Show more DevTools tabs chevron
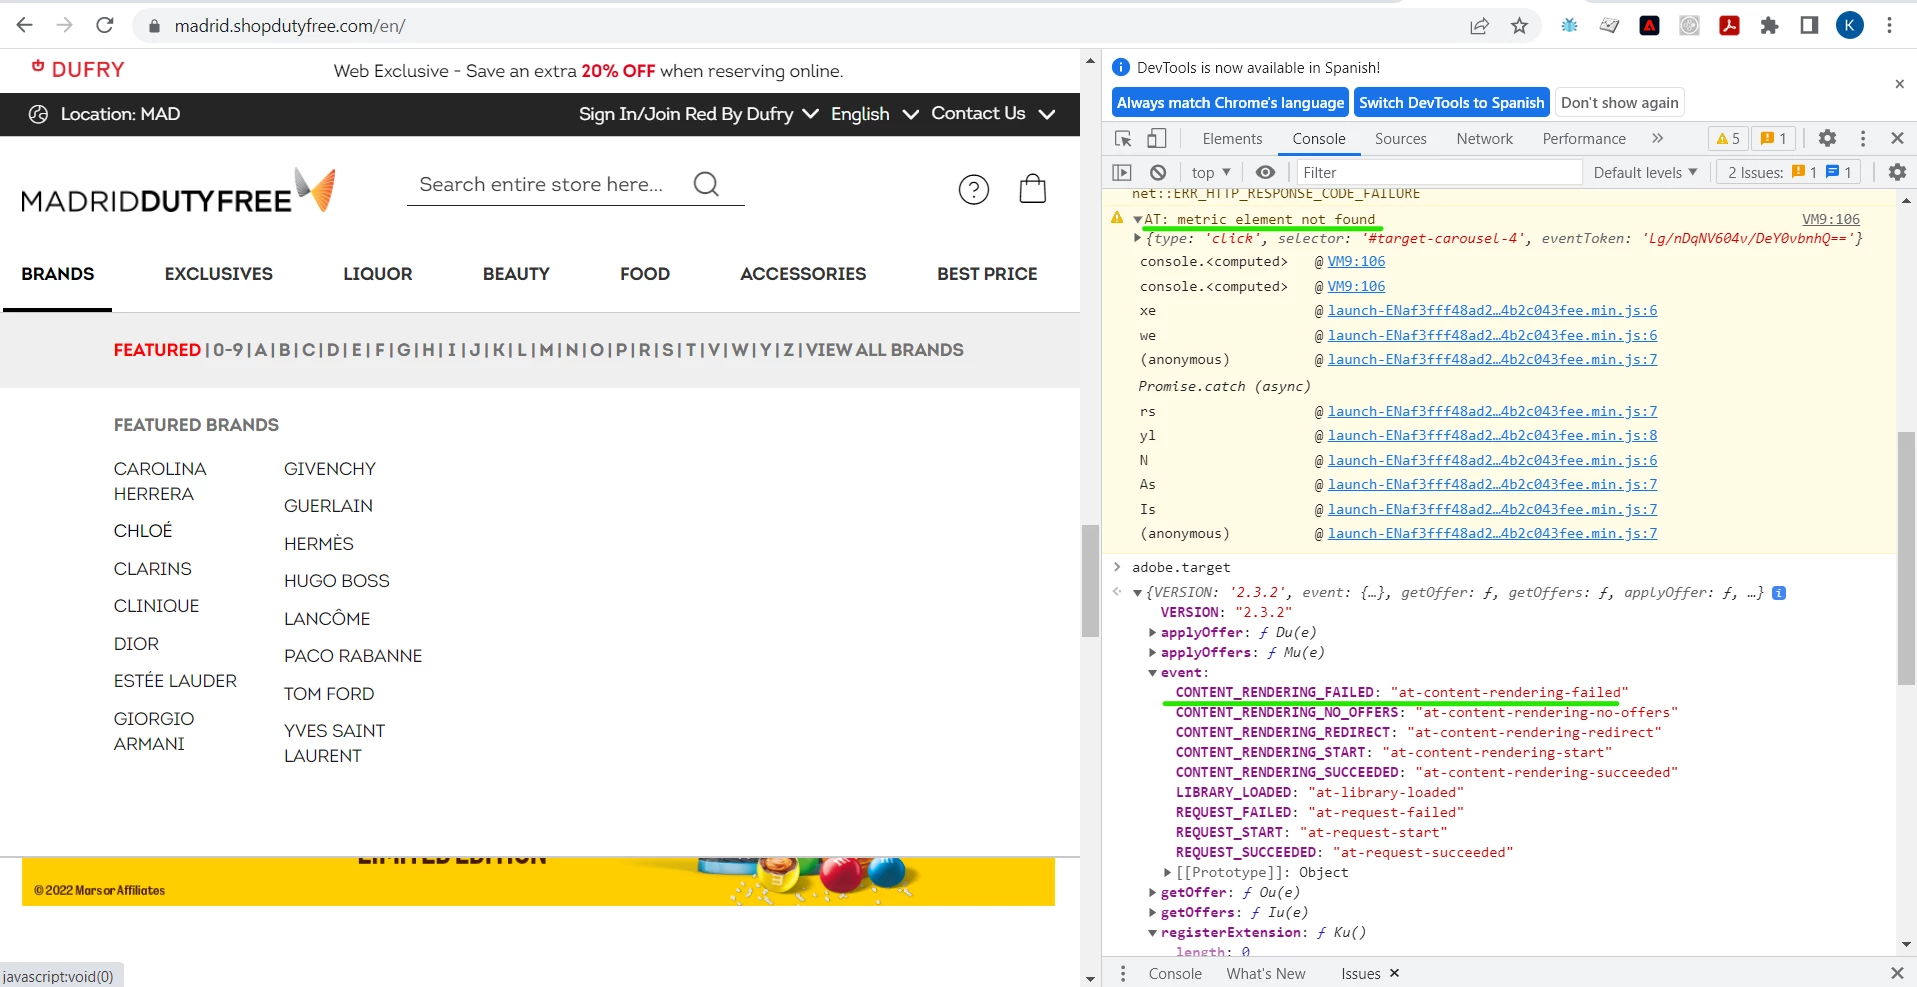Image resolution: width=1917 pixels, height=987 pixels. tap(1657, 138)
